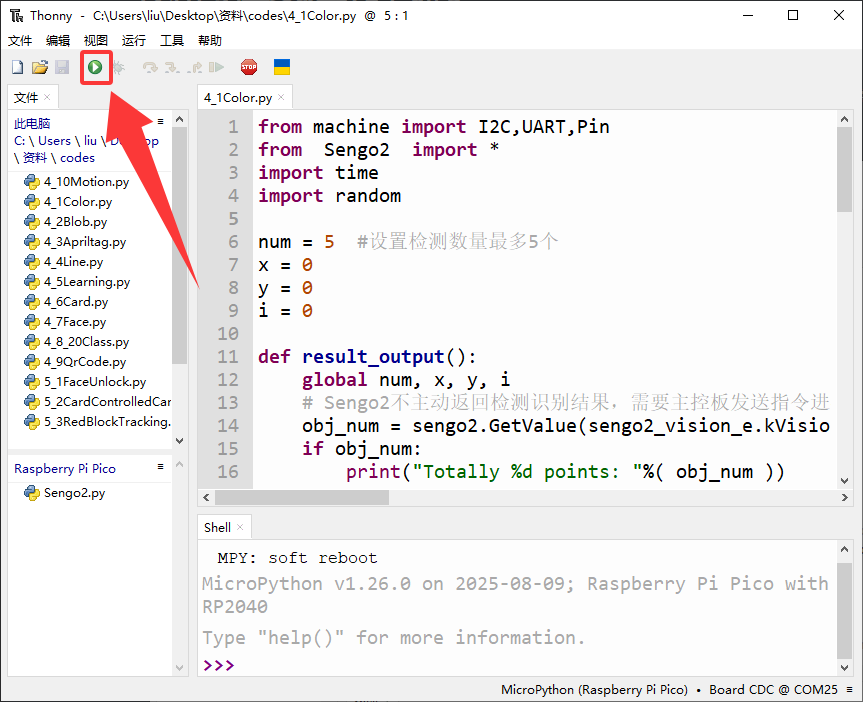
Task: Select file 5_3RedBlockTracking
Action: point(97,422)
